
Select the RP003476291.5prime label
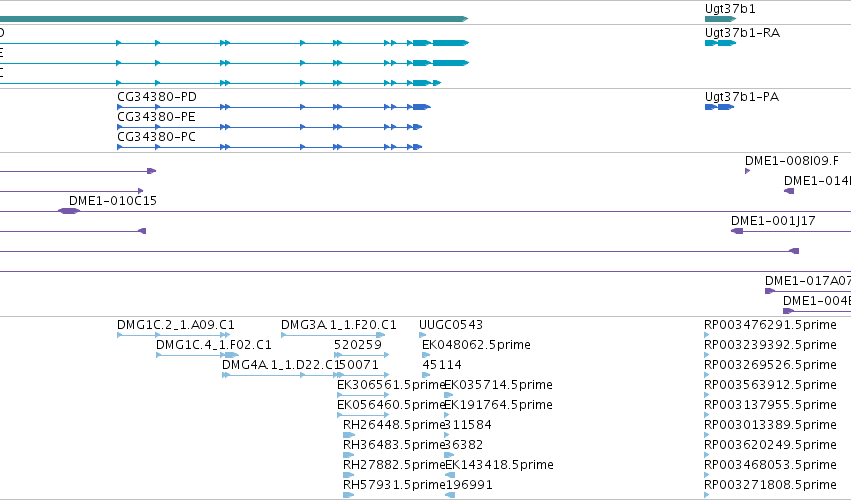[x=770, y=325]
